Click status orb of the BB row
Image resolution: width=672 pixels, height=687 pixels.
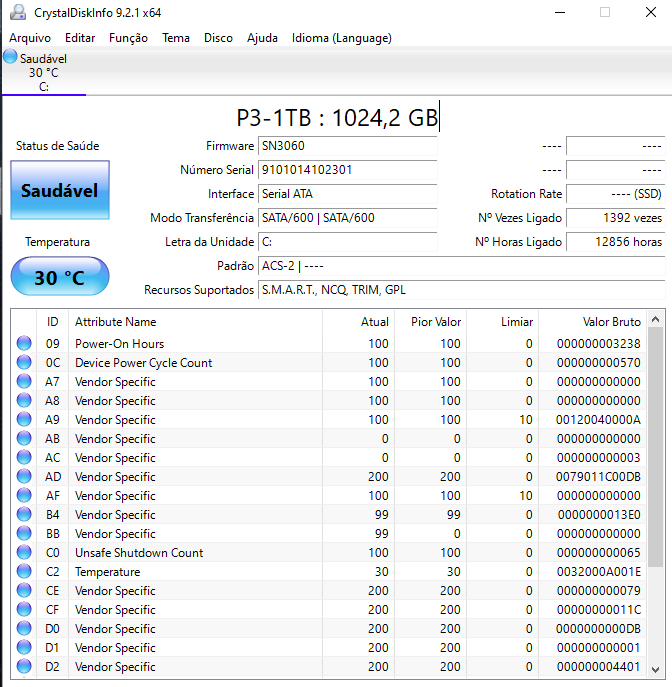[x=24, y=534]
